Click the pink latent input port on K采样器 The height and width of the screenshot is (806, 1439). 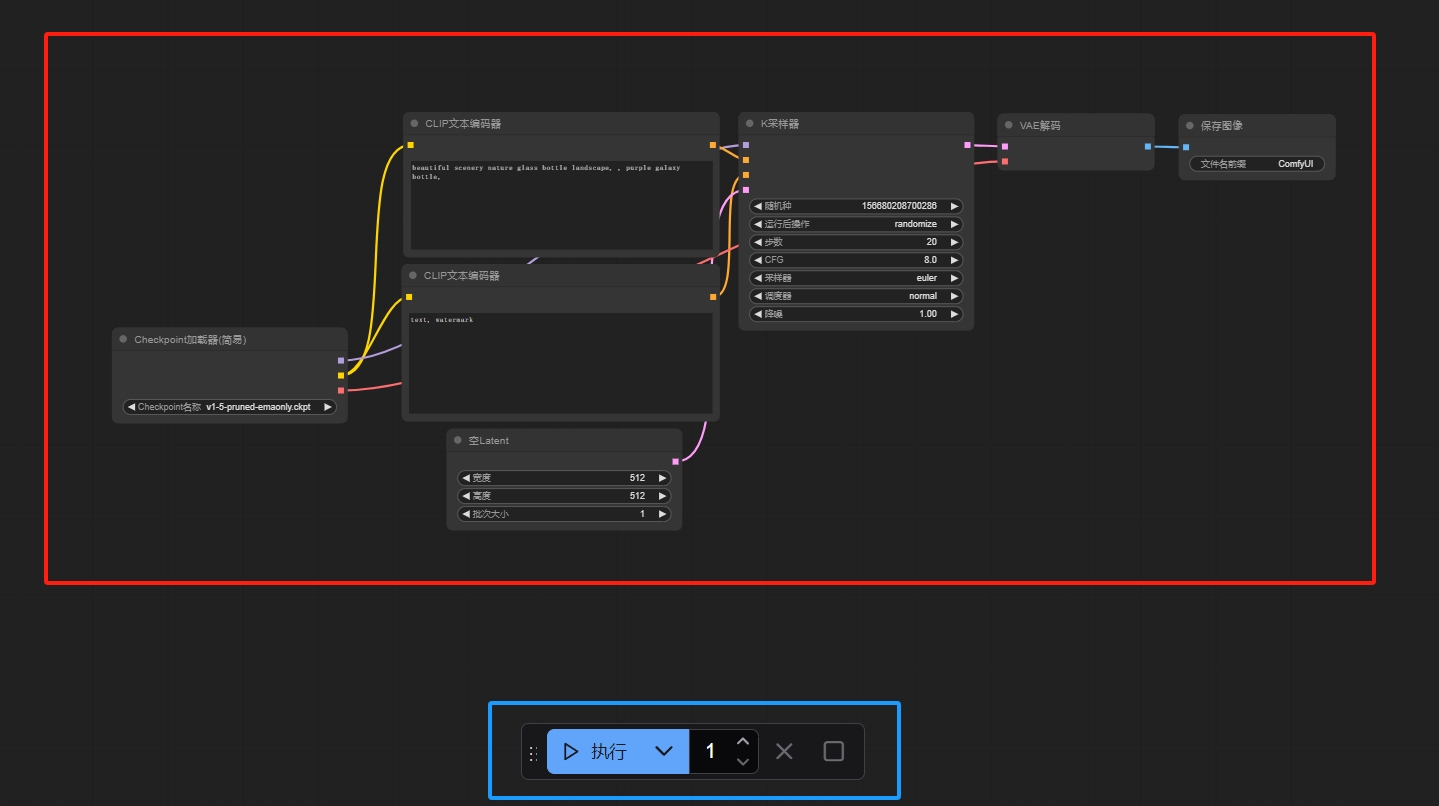[746, 190]
